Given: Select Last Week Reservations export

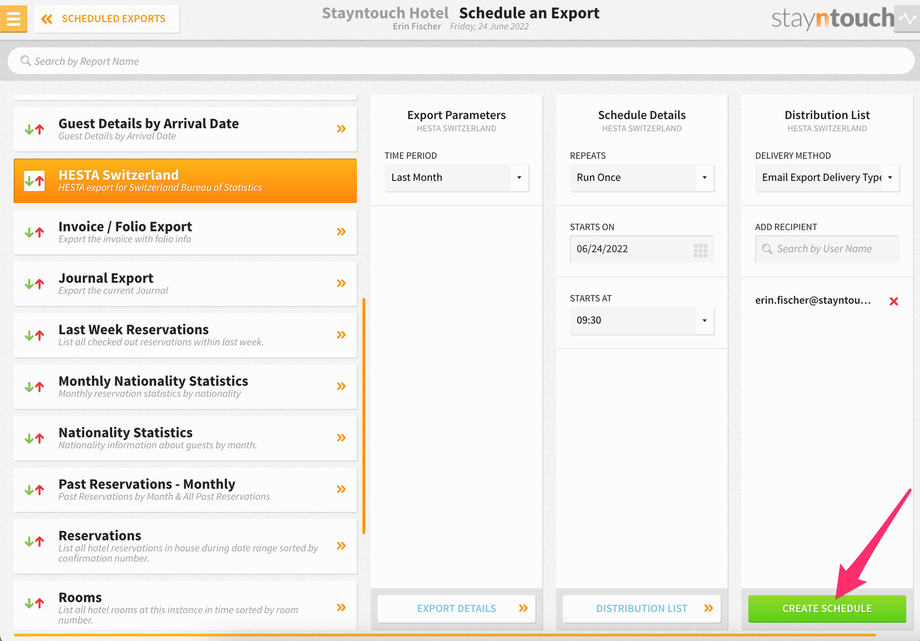Looking at the screenshot, I should (x=185, y=335).
